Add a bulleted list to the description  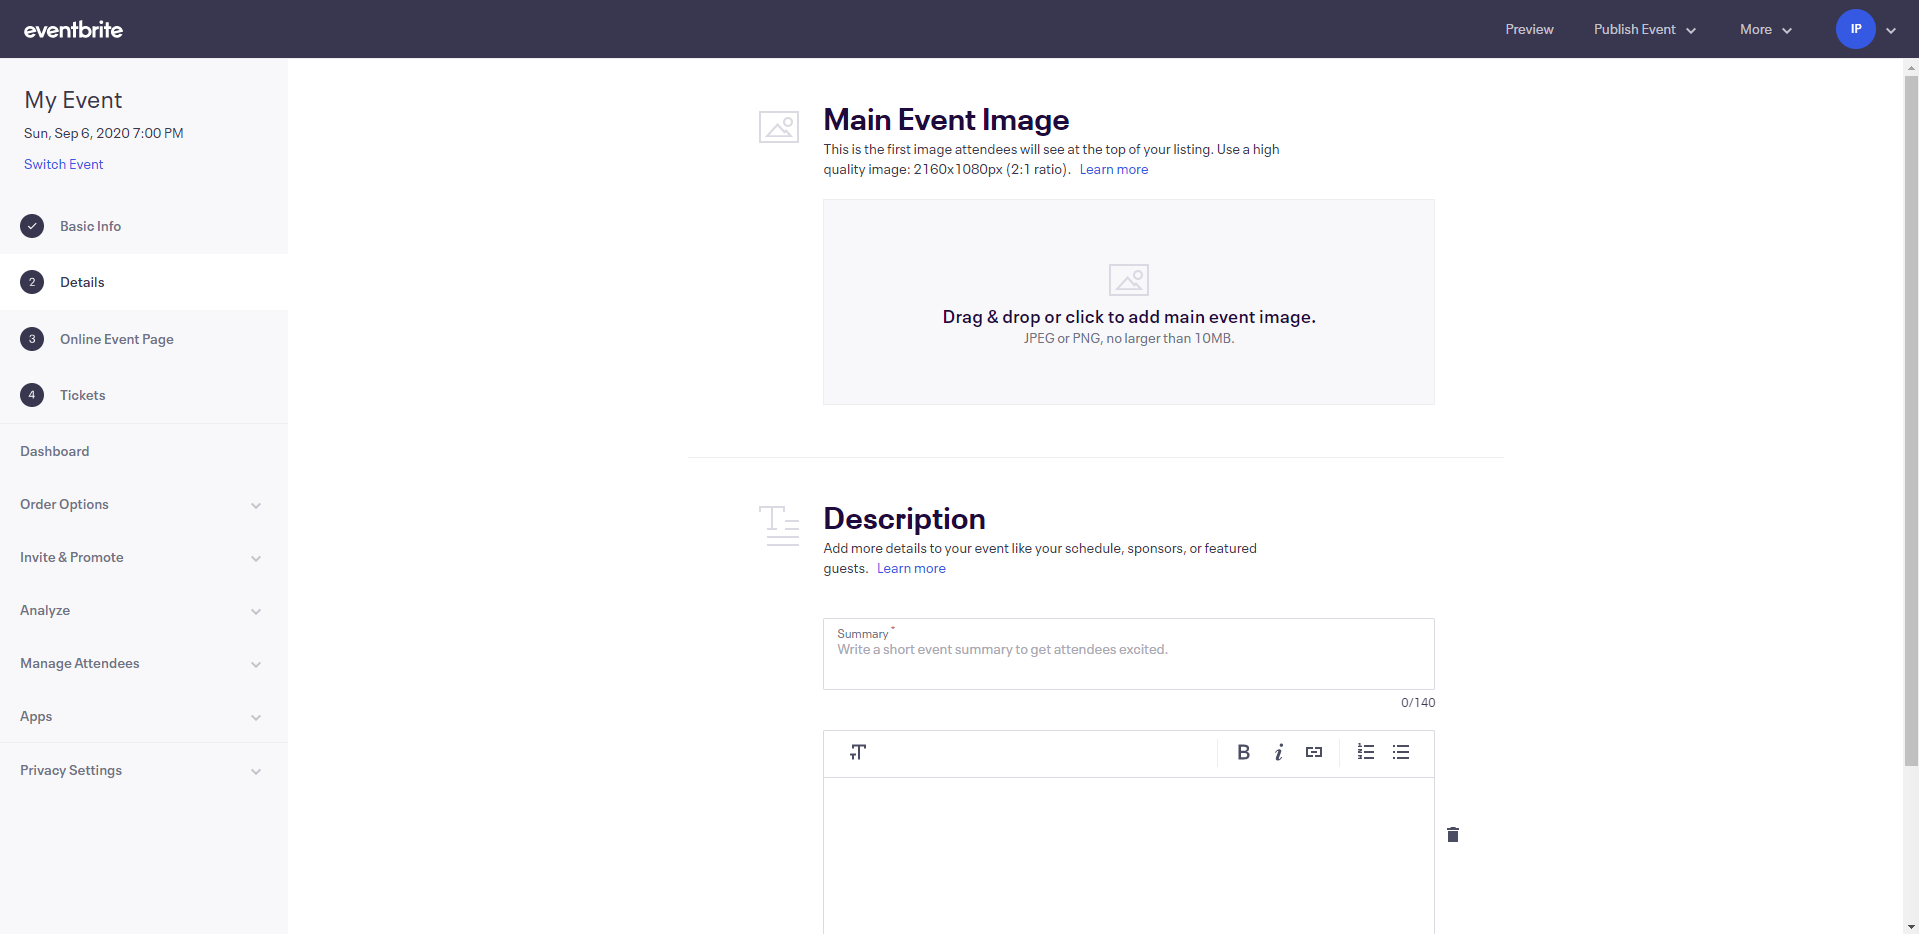[1400, 752]
